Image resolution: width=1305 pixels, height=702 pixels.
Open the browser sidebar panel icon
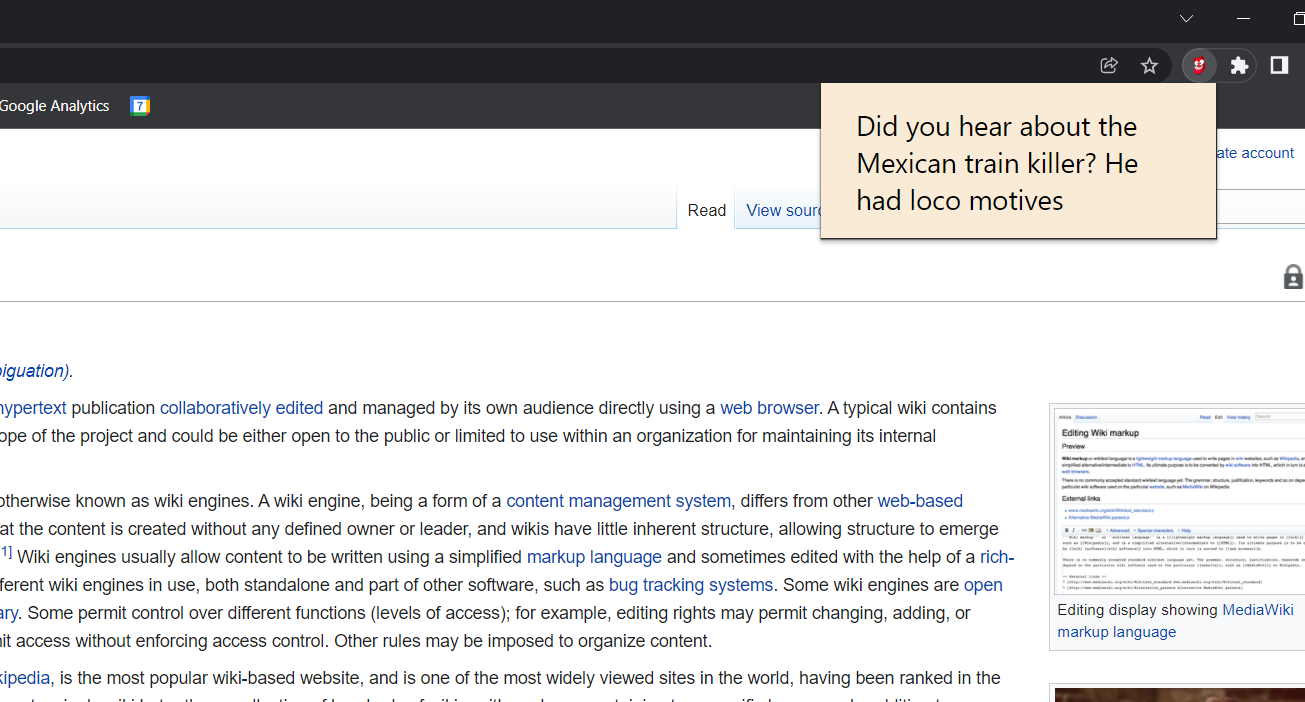1278,64
